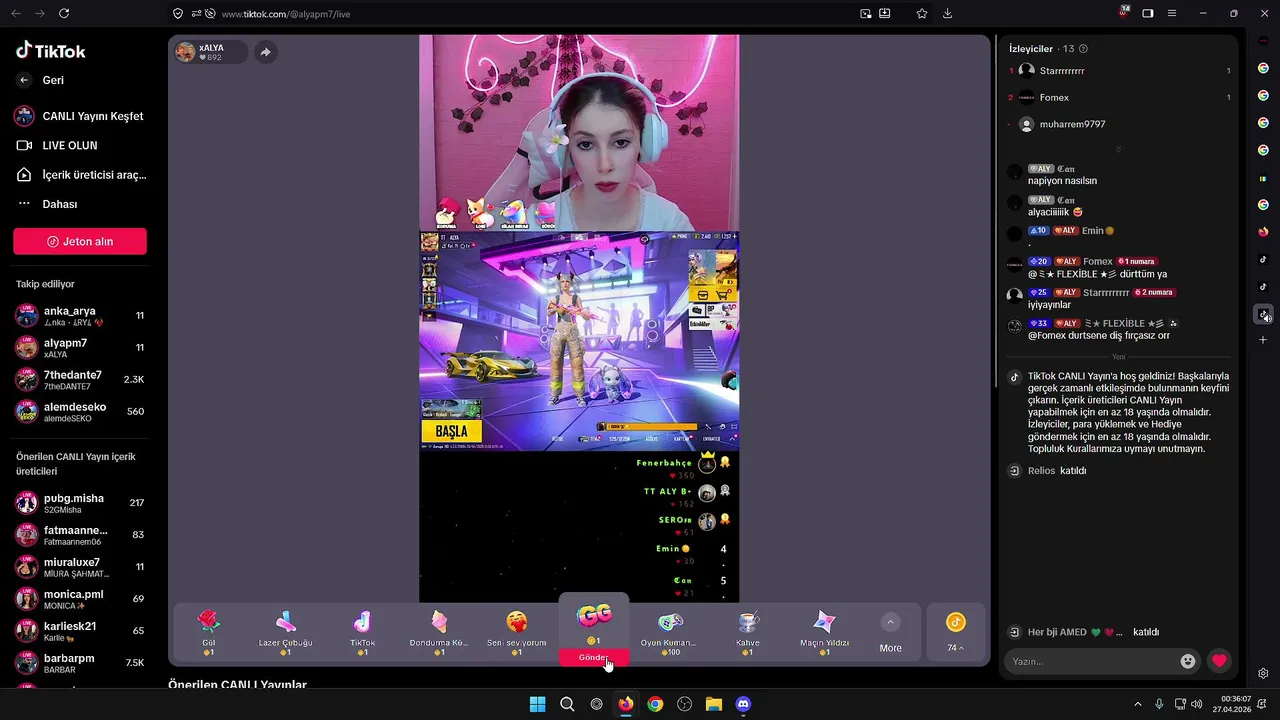This screenshot has width=1280, height=720.
Task: Open suggested streamer pubg.misha
Action: point(80,503)
